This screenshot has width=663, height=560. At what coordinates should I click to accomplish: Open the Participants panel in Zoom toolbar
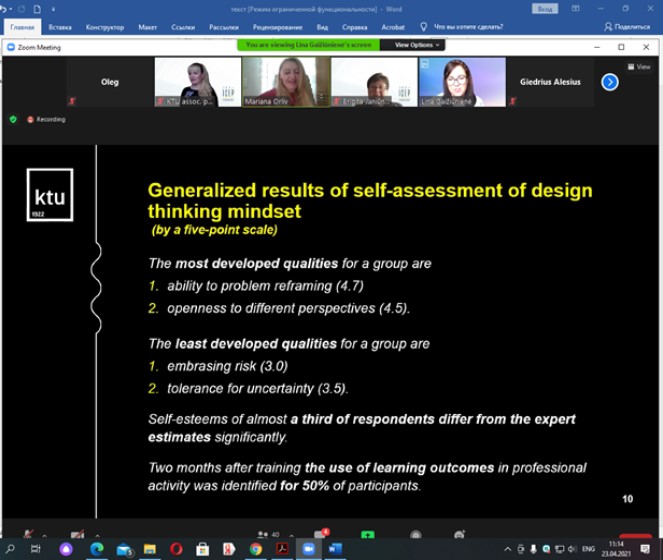[x=266, y=535]
